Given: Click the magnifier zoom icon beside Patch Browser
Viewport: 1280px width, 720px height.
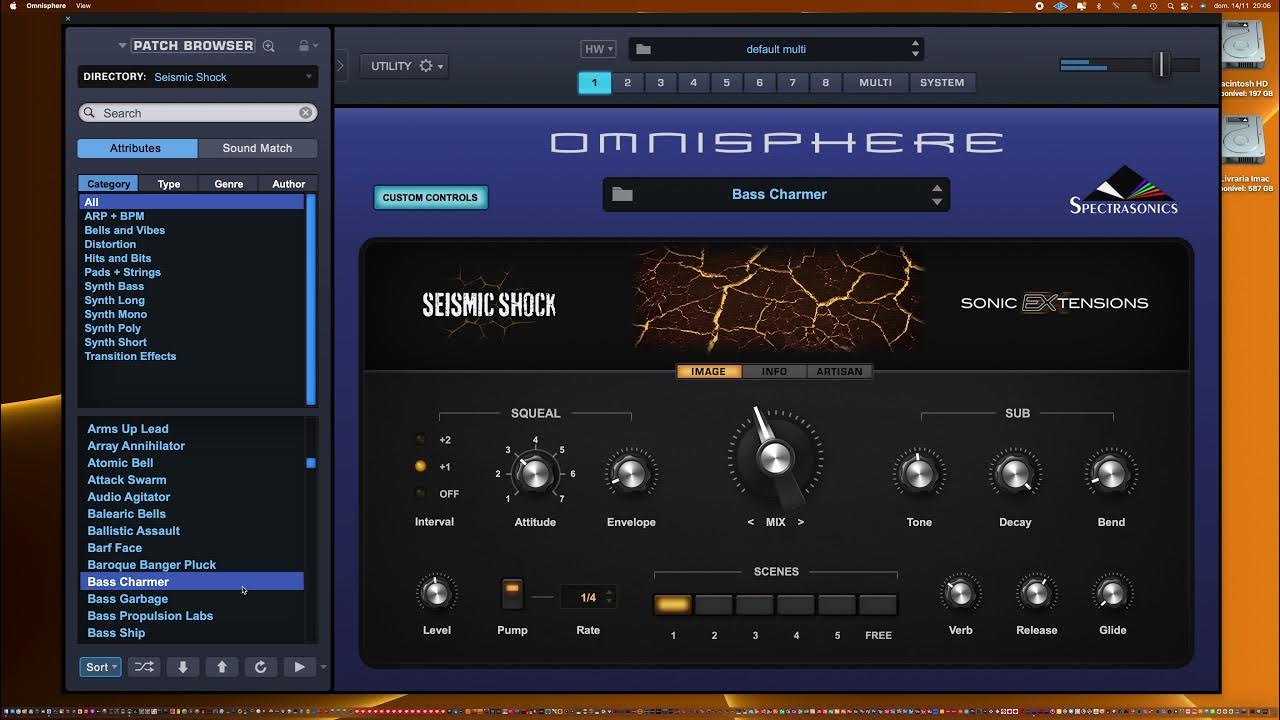Looking at the screenshot, I should (x=268, y=46).
